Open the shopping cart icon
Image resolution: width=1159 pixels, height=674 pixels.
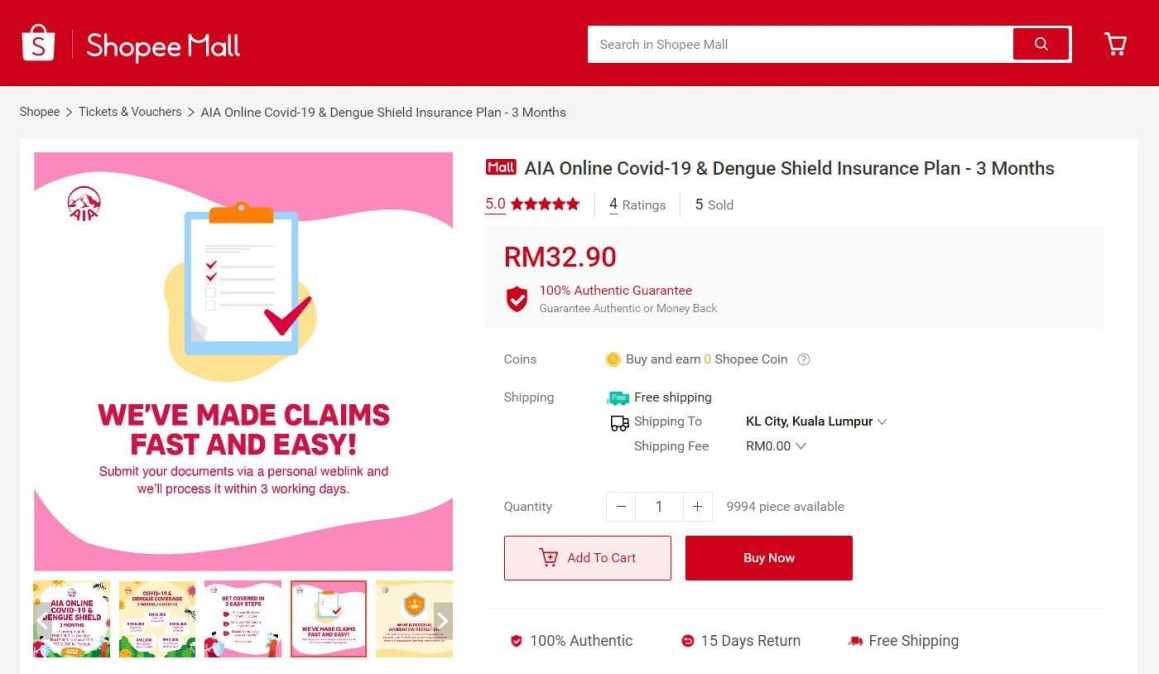[1115, 43]
